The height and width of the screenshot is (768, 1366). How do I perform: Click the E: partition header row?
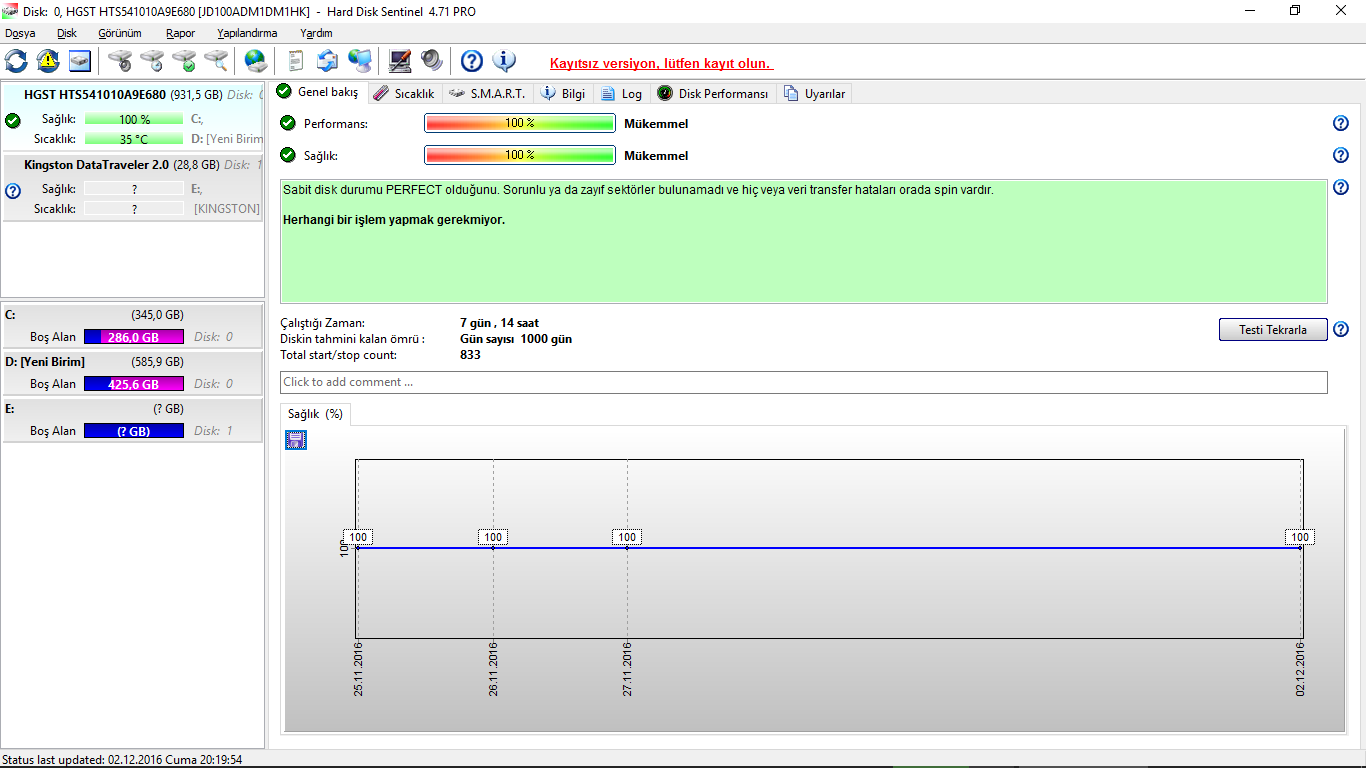point(133,408)
